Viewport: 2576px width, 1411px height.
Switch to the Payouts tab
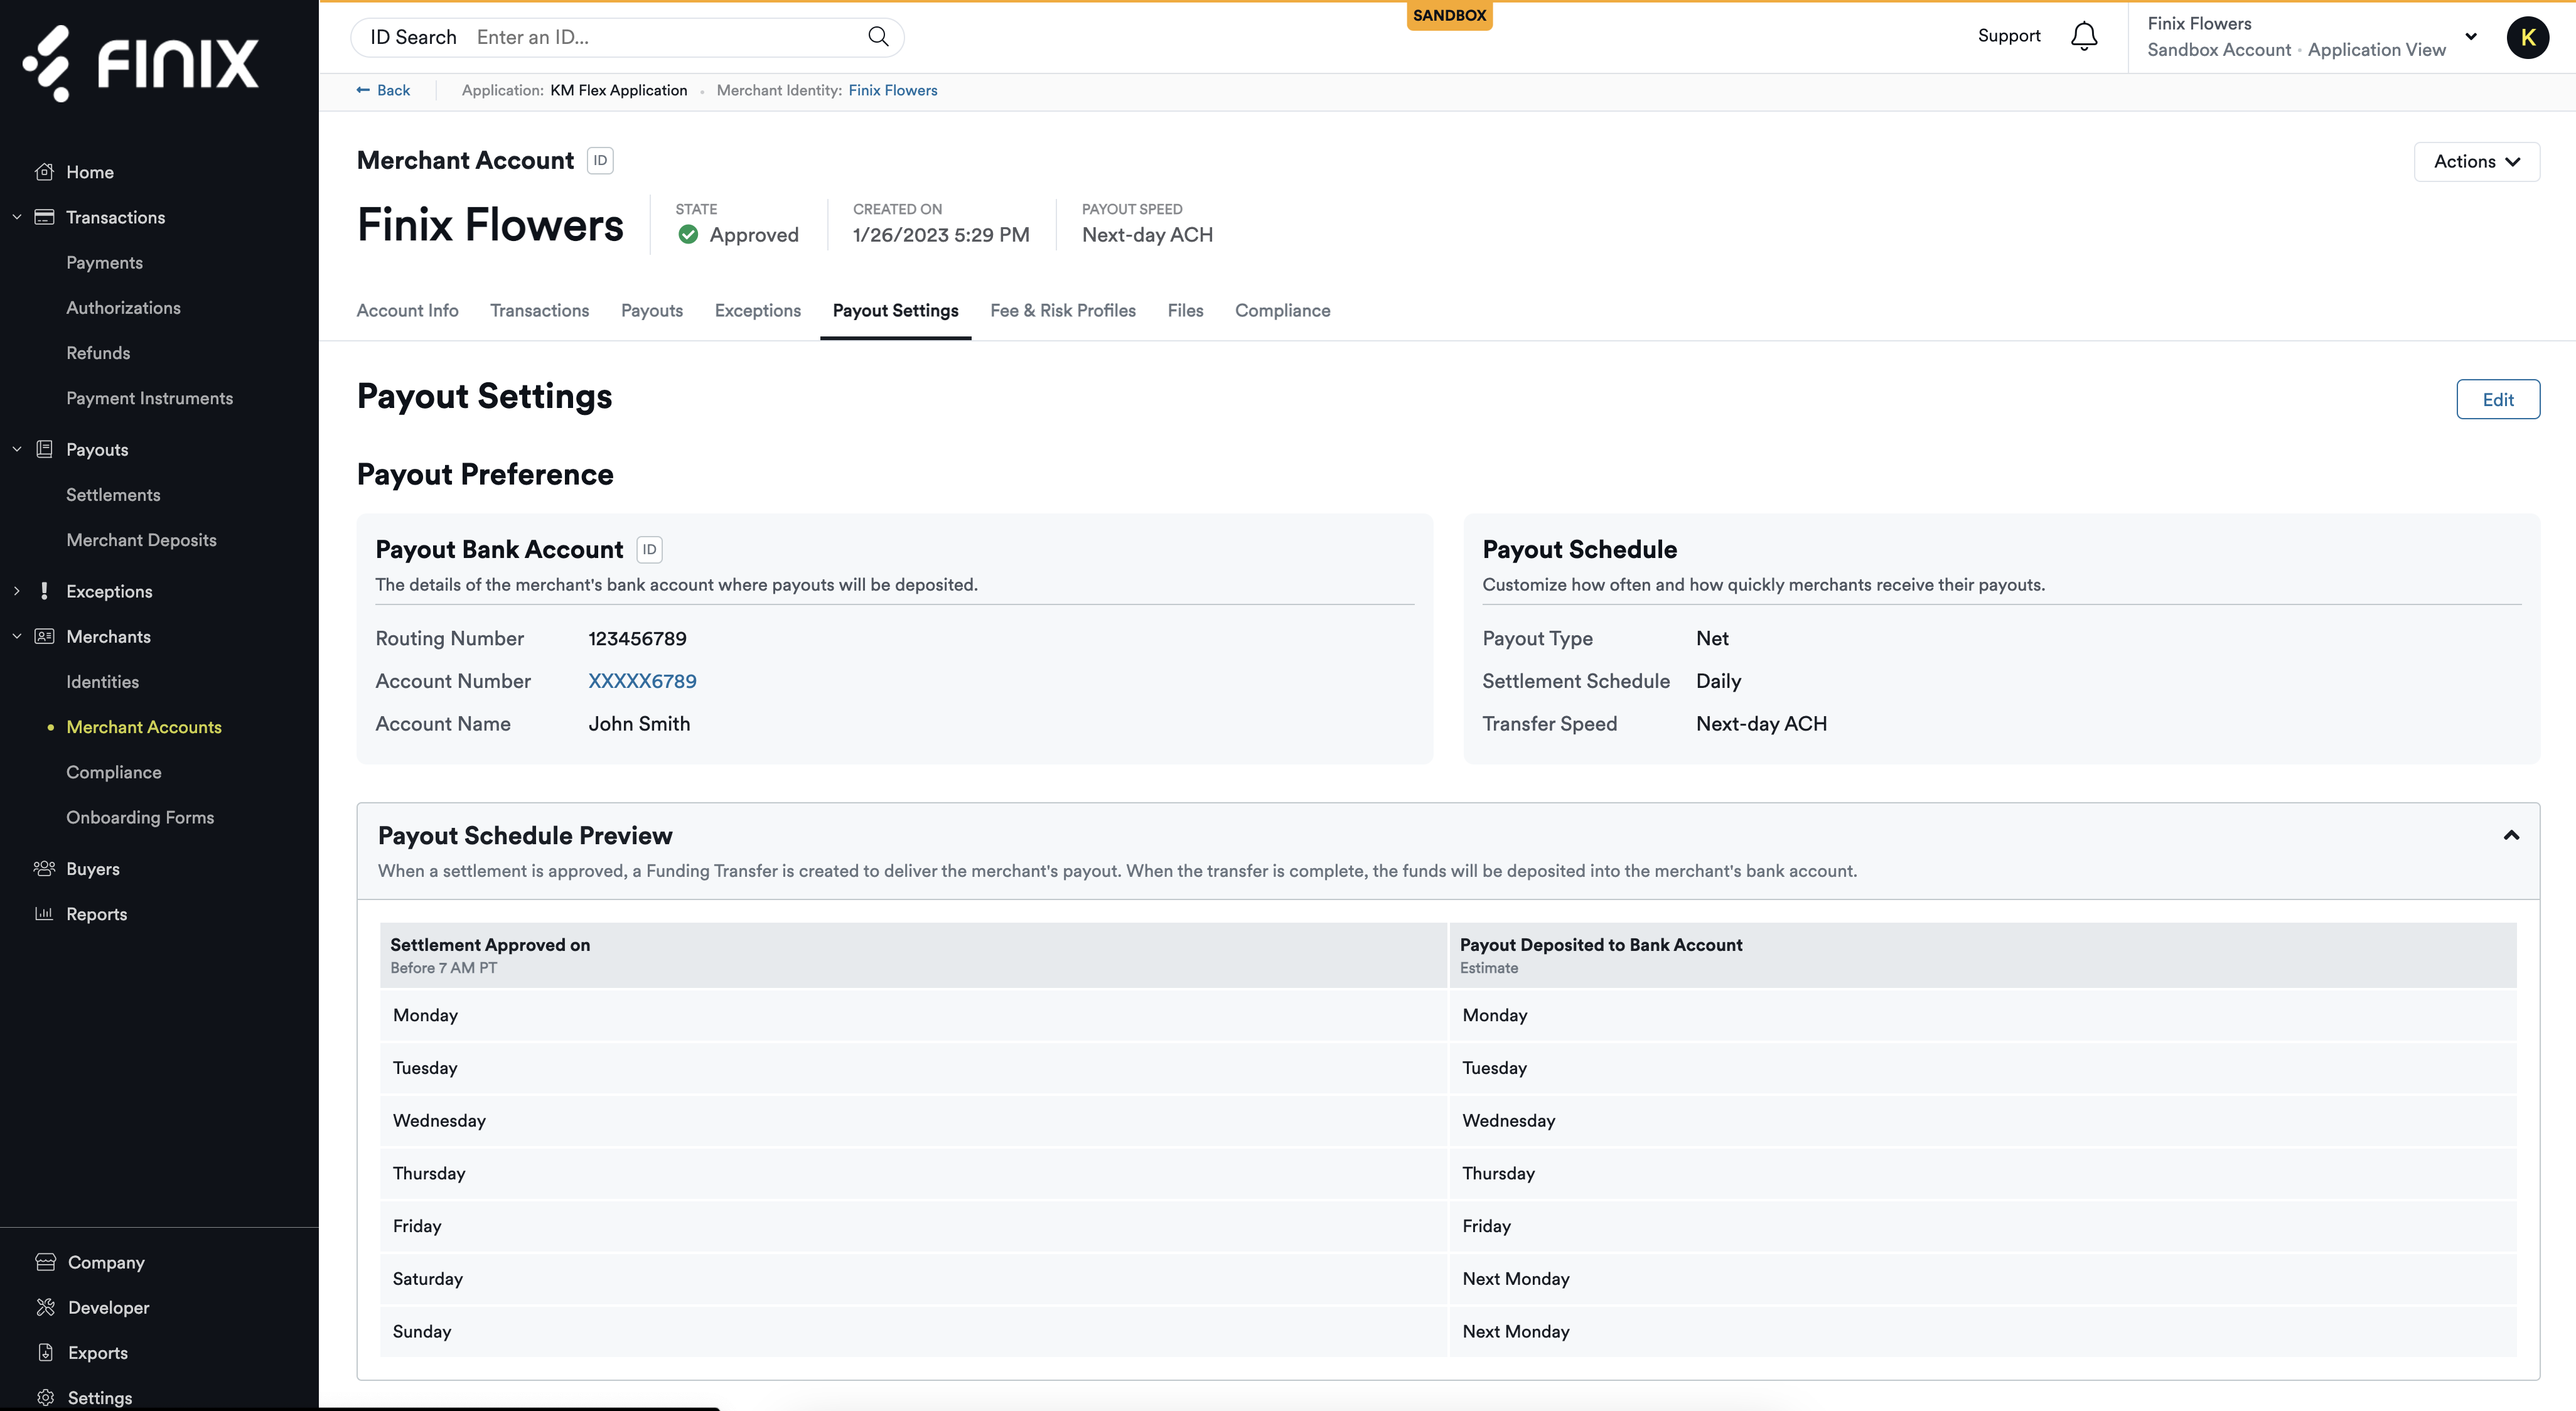(x=651, y=311)
